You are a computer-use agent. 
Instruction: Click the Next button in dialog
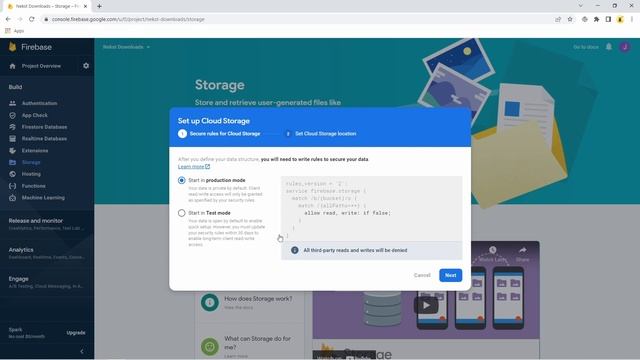pyautogui.click(x=450, y=275)
